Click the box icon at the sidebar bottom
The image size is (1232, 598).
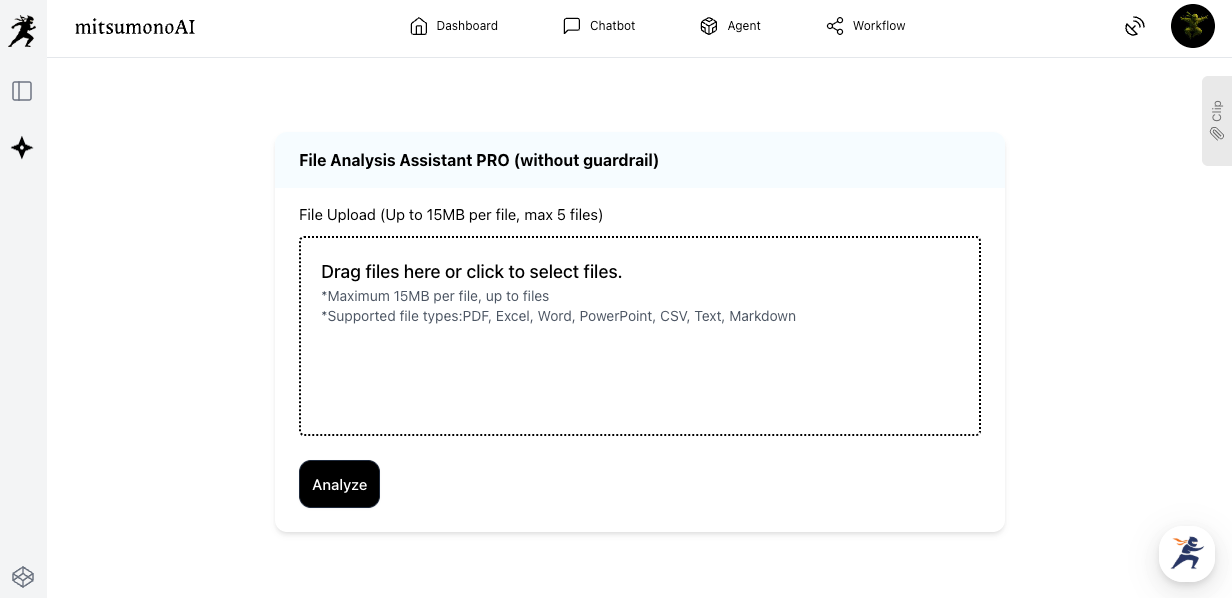[x=22, y=577]
